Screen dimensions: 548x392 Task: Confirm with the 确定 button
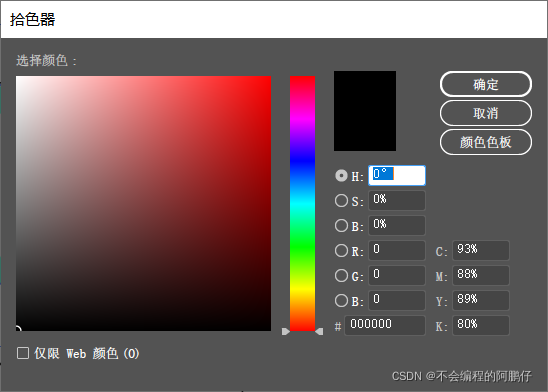[x=486, y=84]
